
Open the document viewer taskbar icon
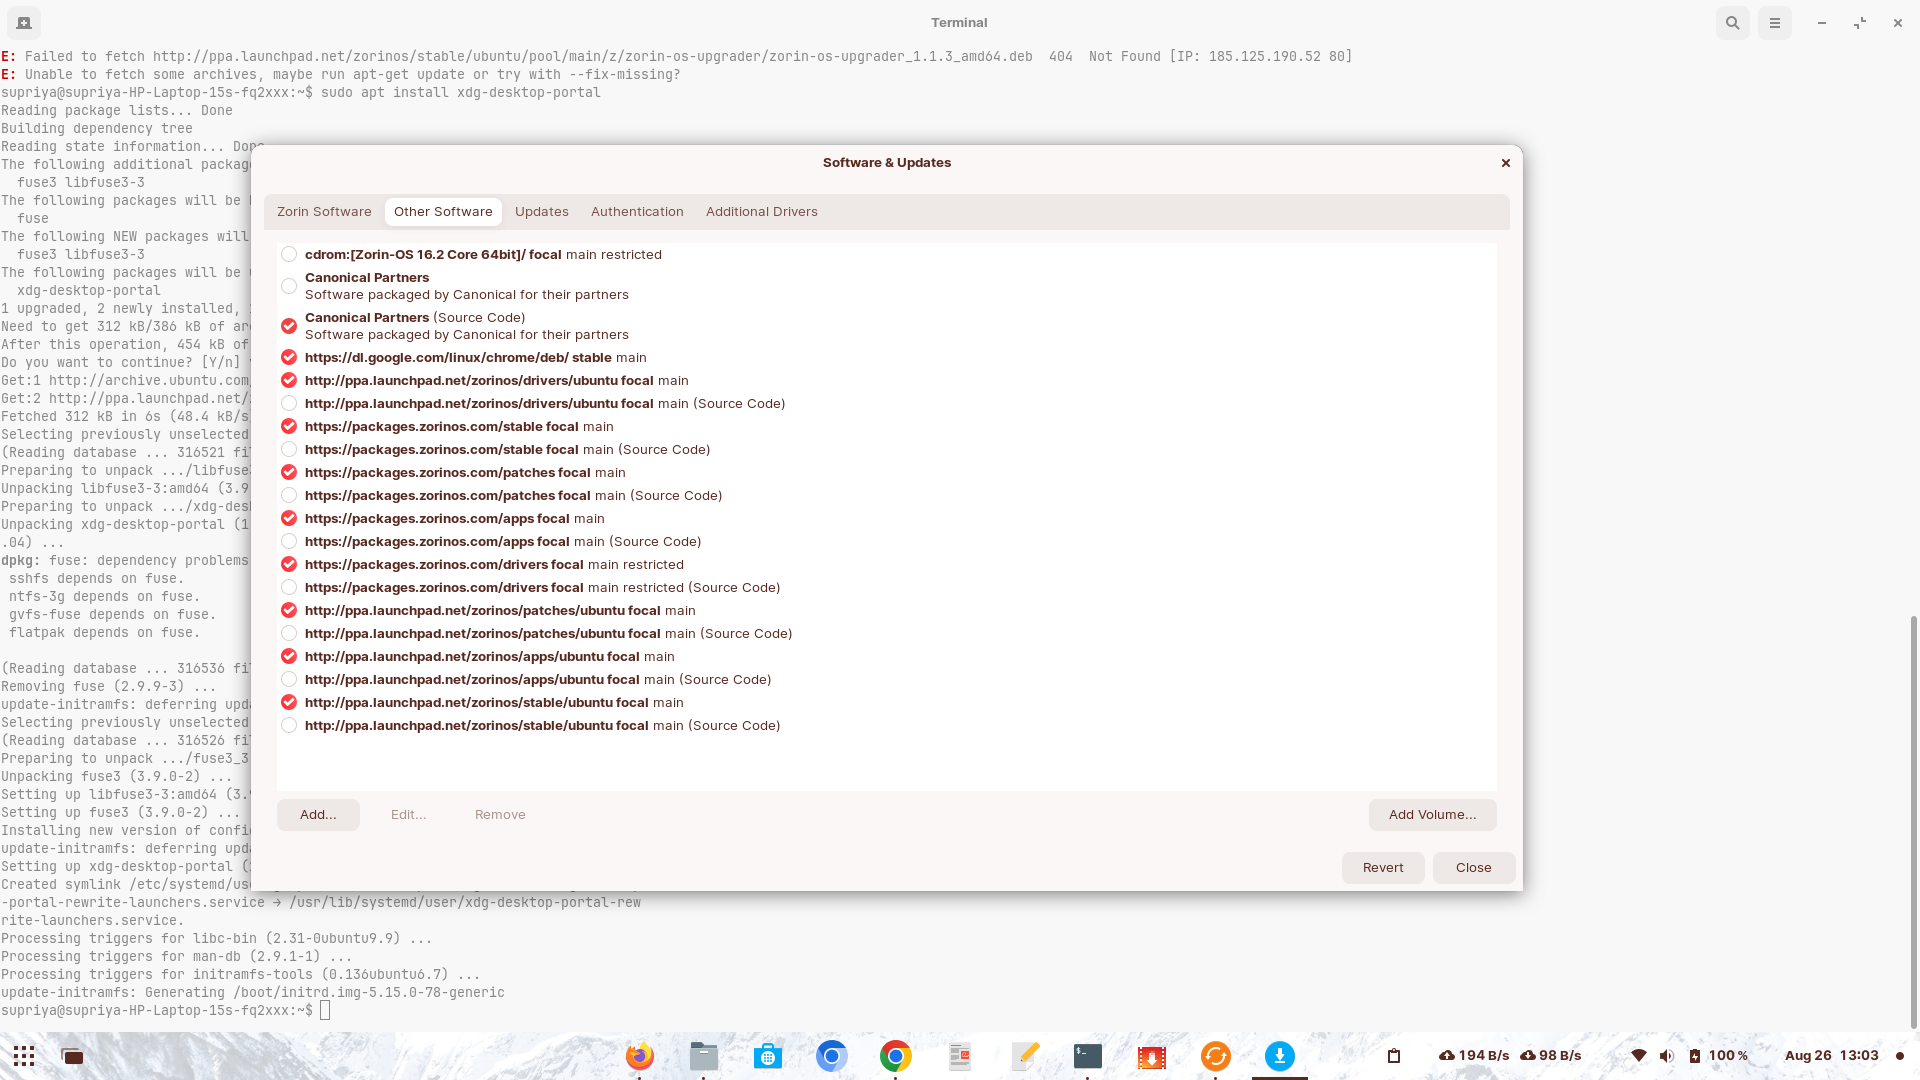[x=960, y=1056]
